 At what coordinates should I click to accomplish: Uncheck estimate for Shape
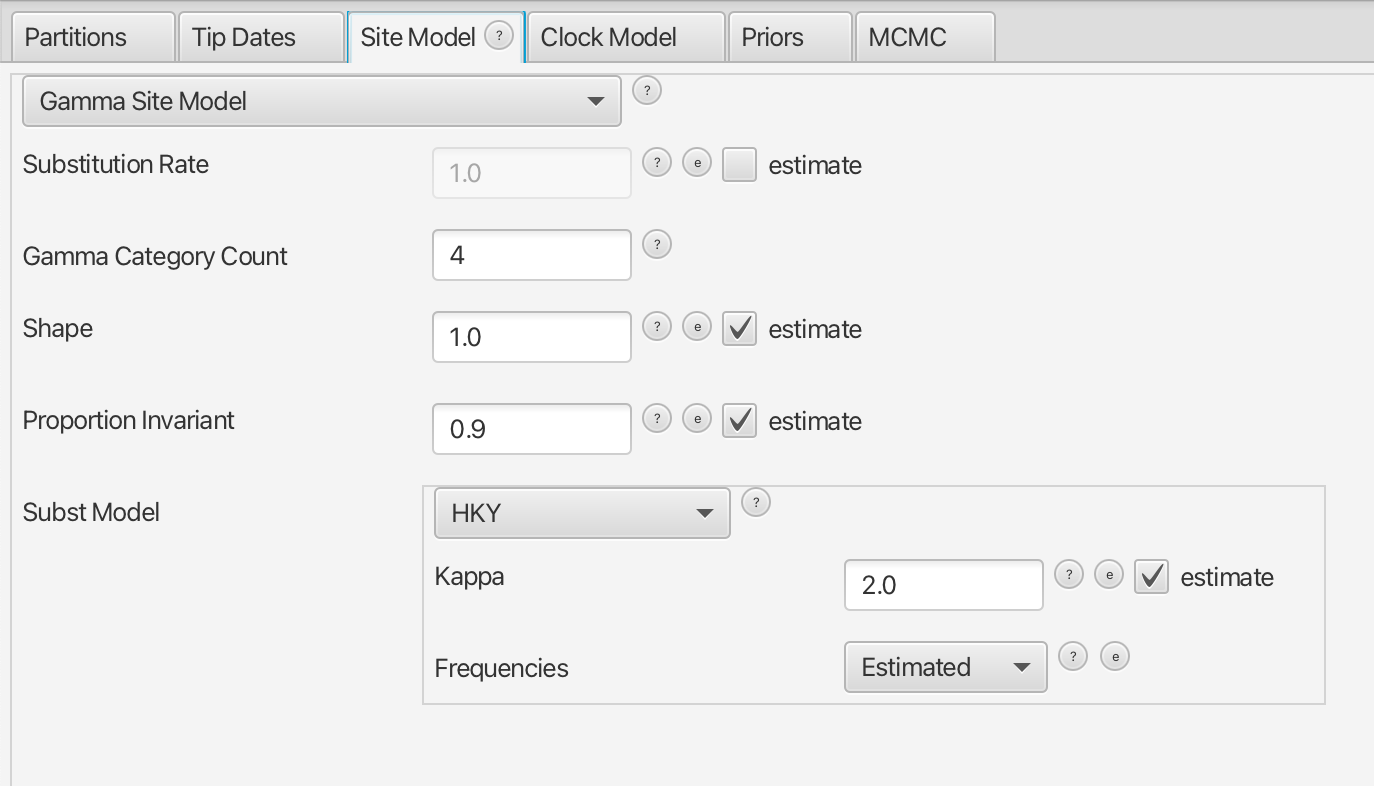739,329
